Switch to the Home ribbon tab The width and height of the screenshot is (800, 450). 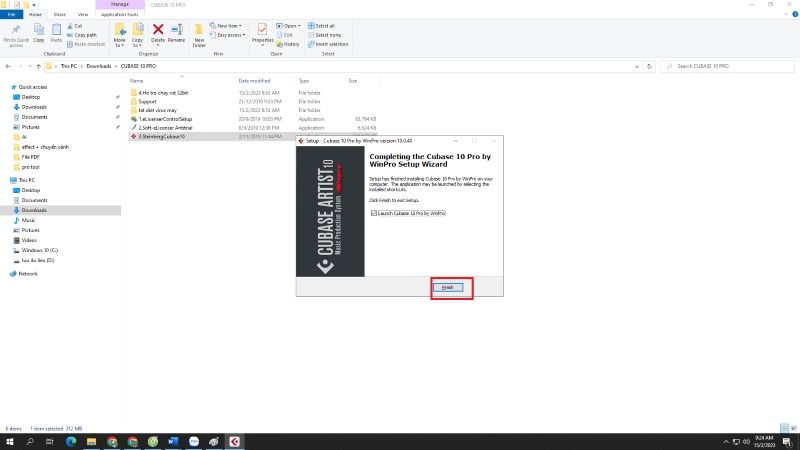pos(35,14)
